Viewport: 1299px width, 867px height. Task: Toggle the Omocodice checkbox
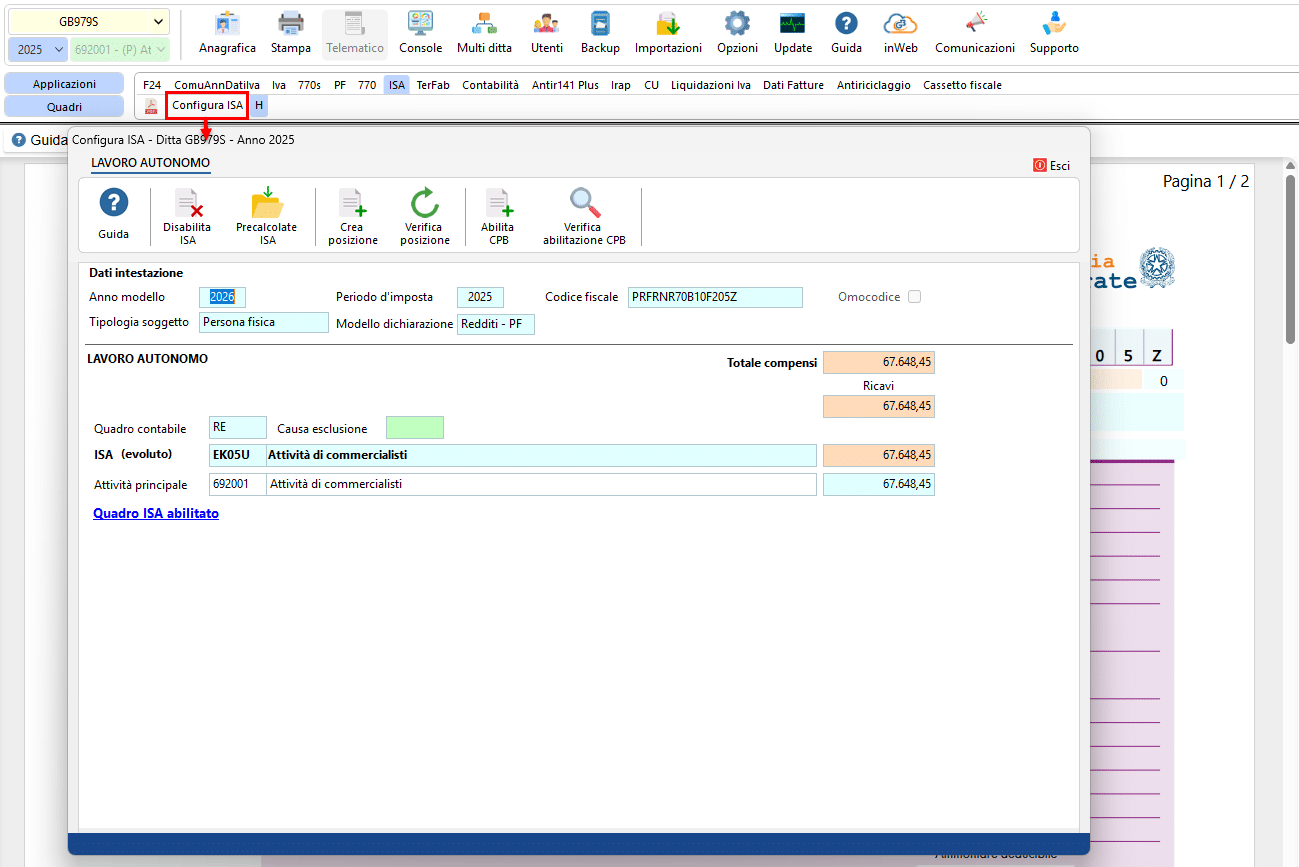tap(914, 297)
